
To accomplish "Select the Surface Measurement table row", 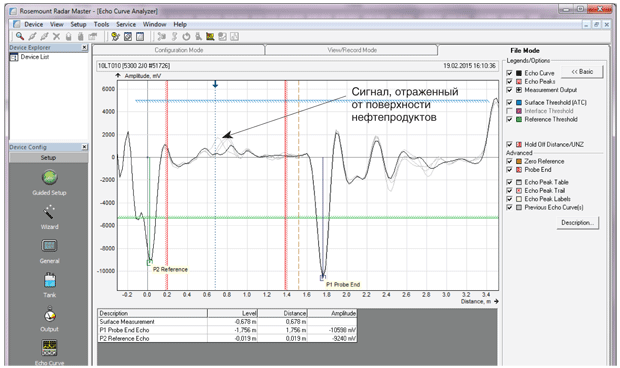I will pos(227,322).
